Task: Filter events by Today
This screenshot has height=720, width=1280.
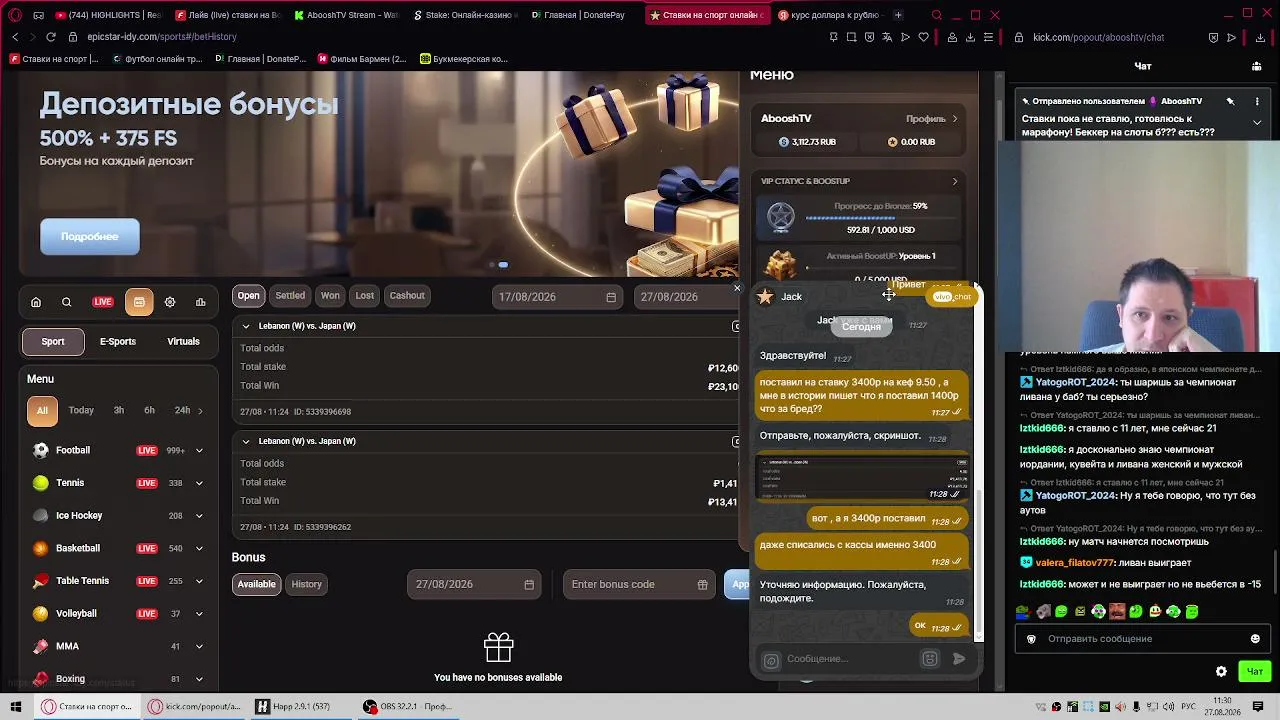Action: pyautogui.click(x=81, y=410)
